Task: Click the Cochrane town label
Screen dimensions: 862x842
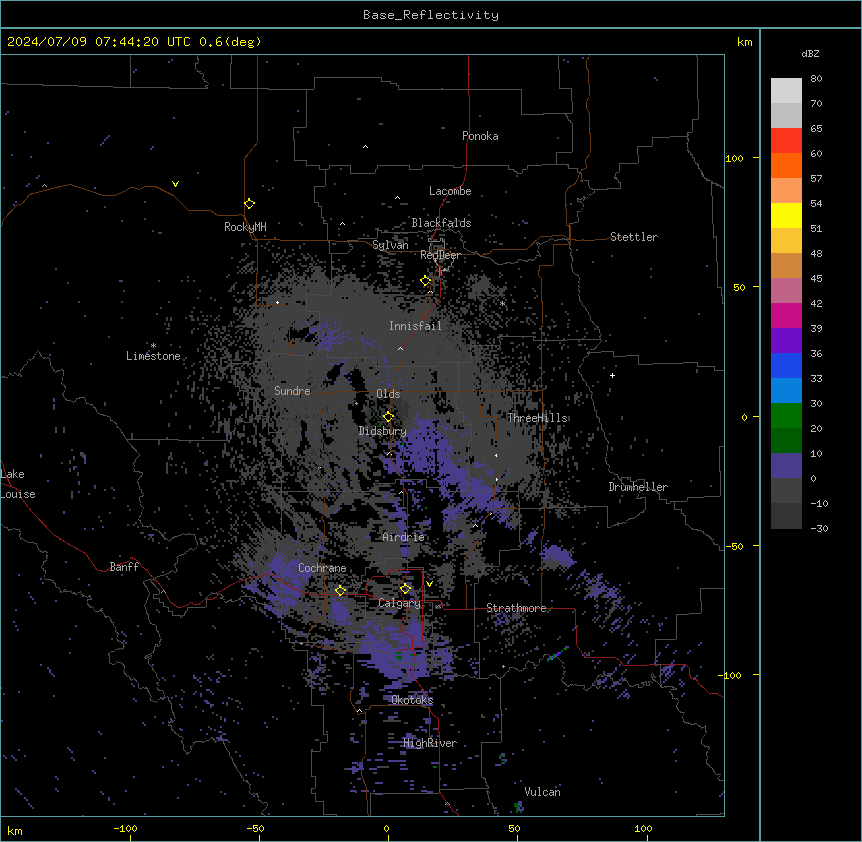Action: [x=322, y=568]
